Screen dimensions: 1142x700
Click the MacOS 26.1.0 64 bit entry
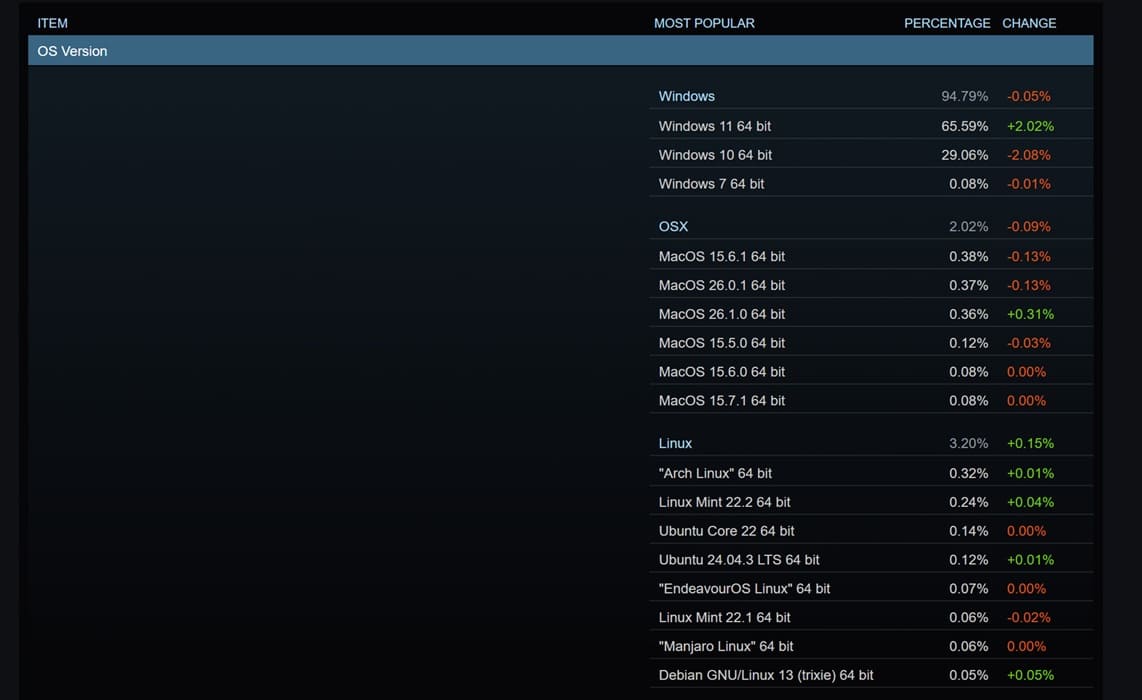tap(721, 314)
